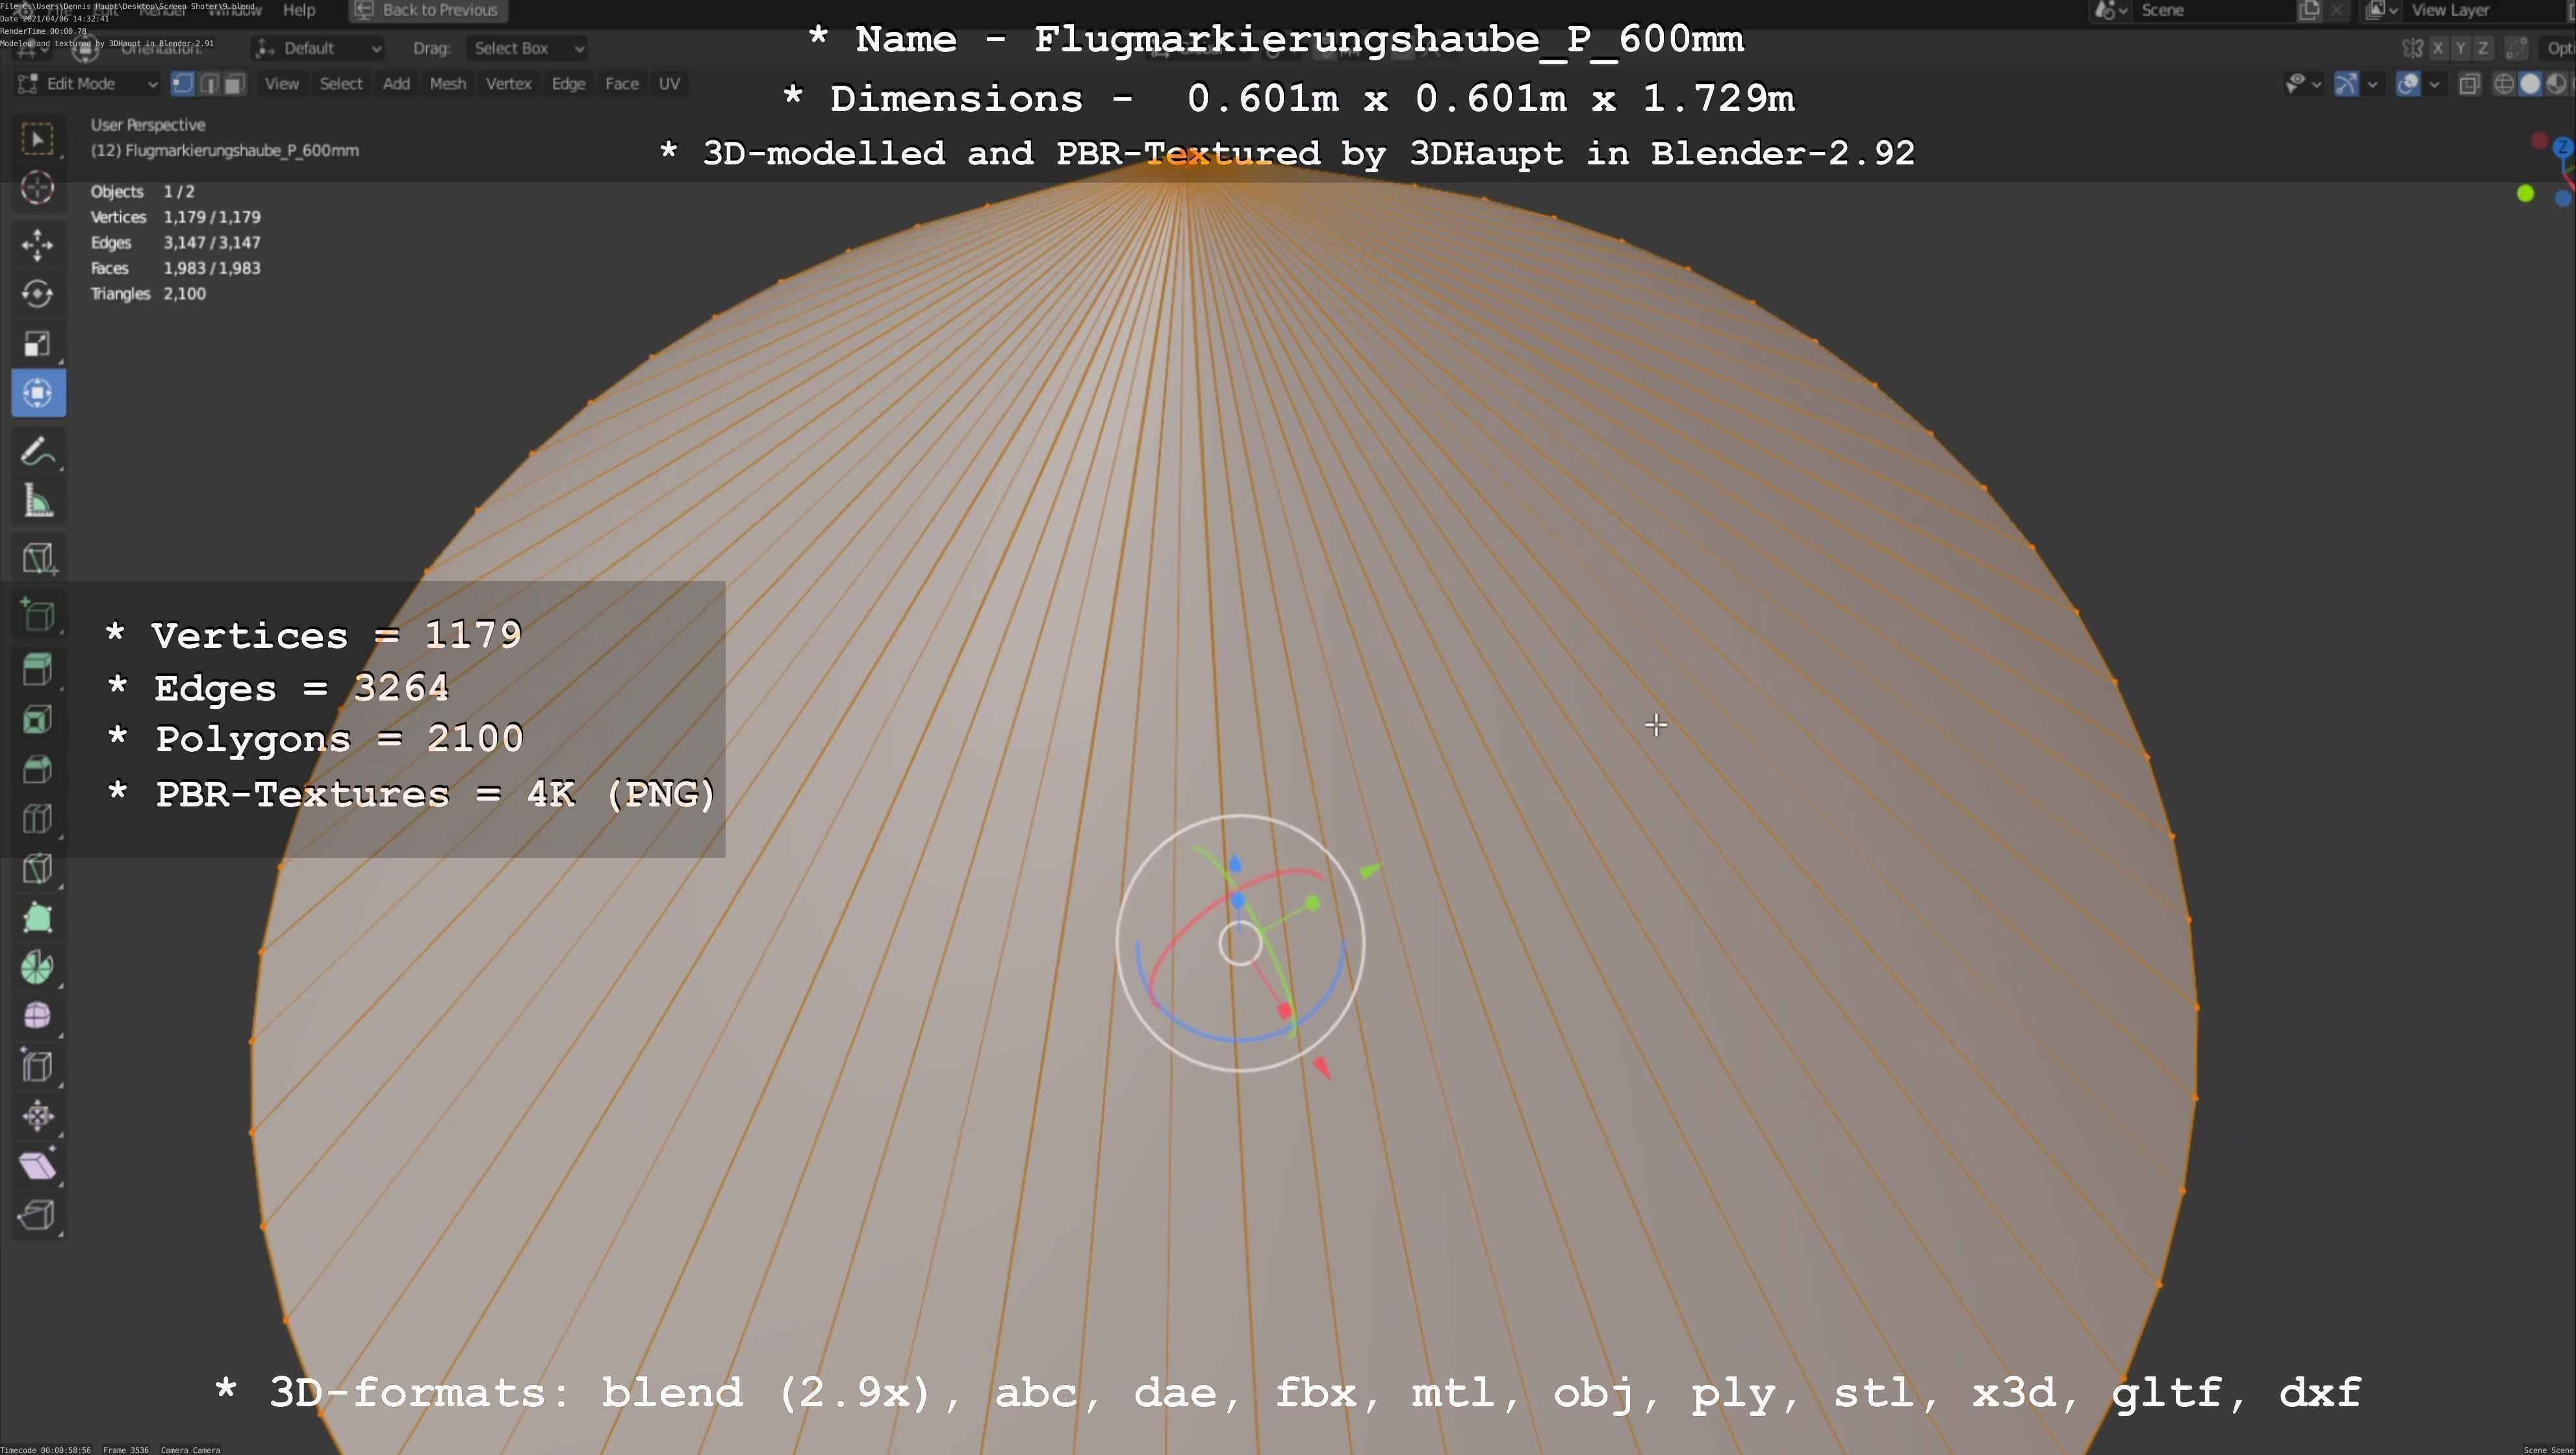Pick the Loop Cut tool

[x=37, y=819]
